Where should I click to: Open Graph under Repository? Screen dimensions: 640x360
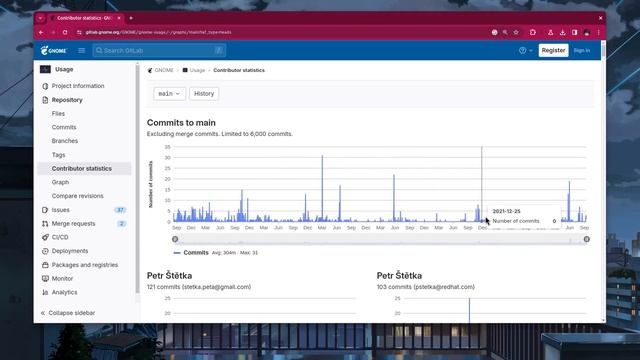tap(60, 182)
